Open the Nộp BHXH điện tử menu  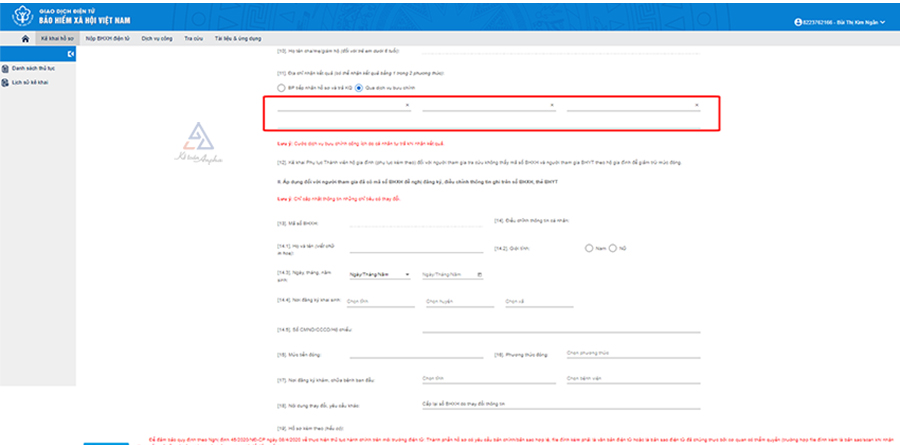pos(108,38)
